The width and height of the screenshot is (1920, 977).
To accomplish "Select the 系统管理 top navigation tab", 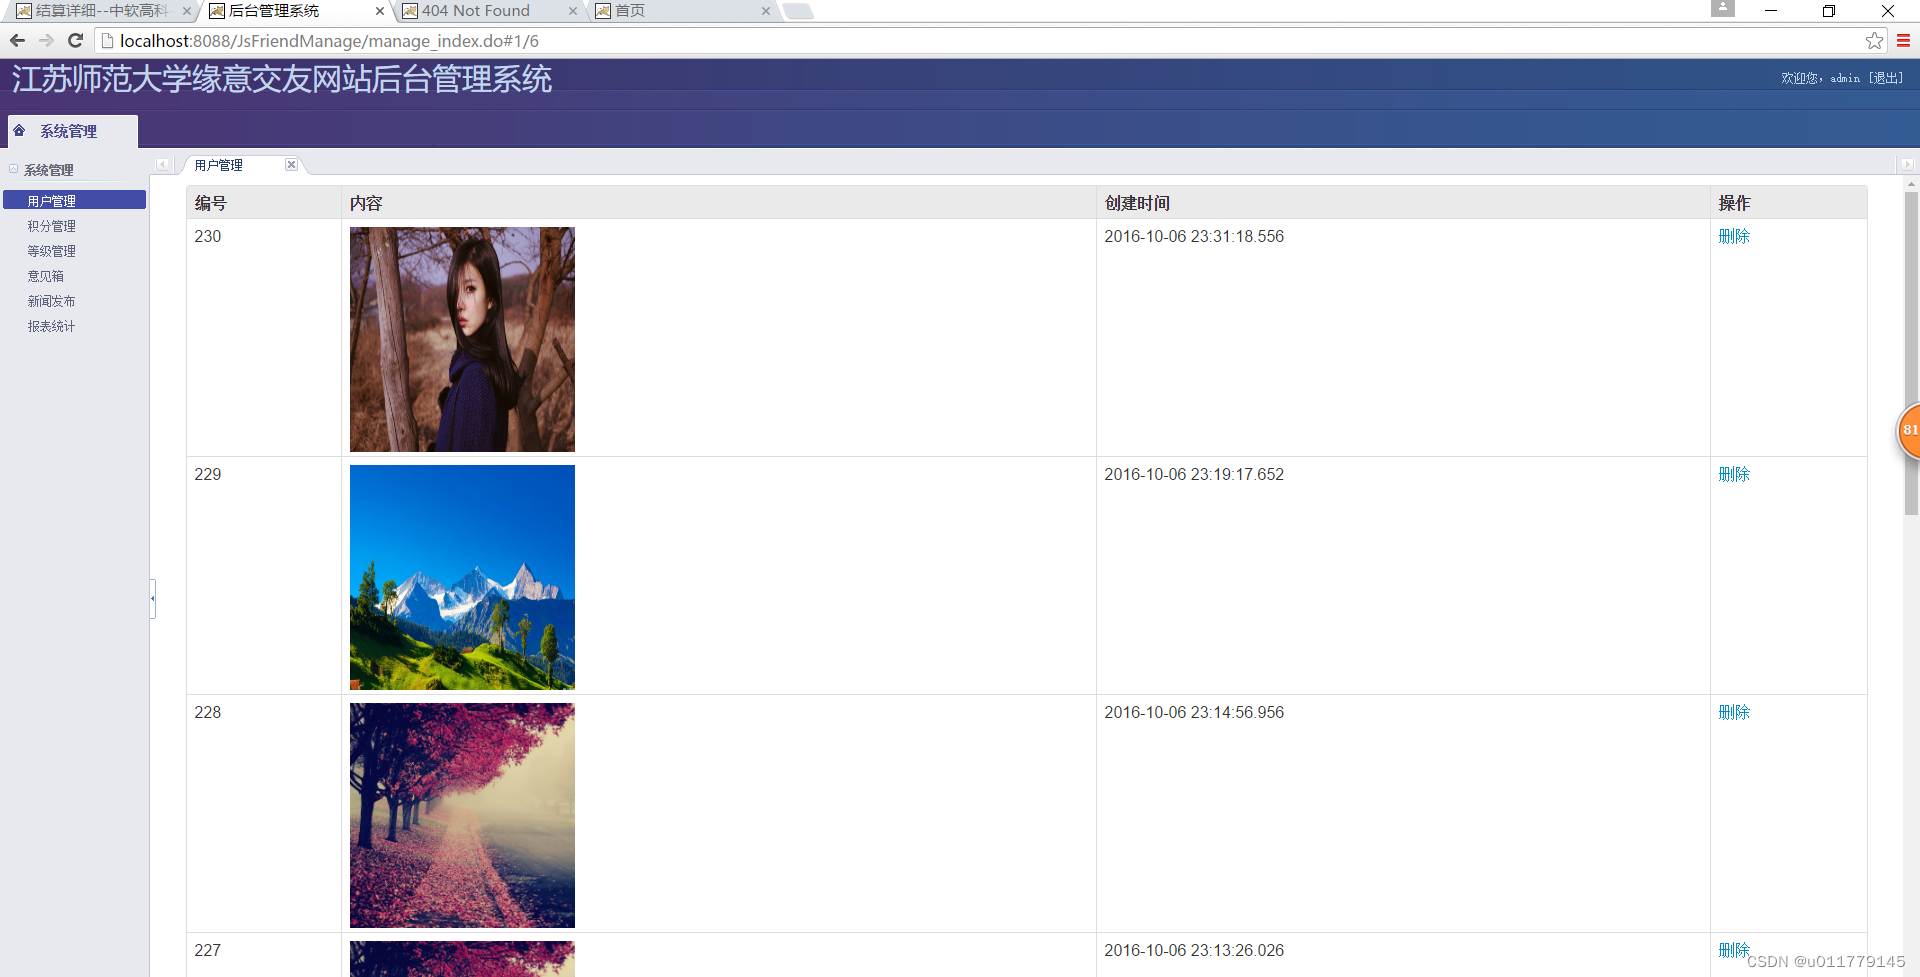I will click(72, 131).
